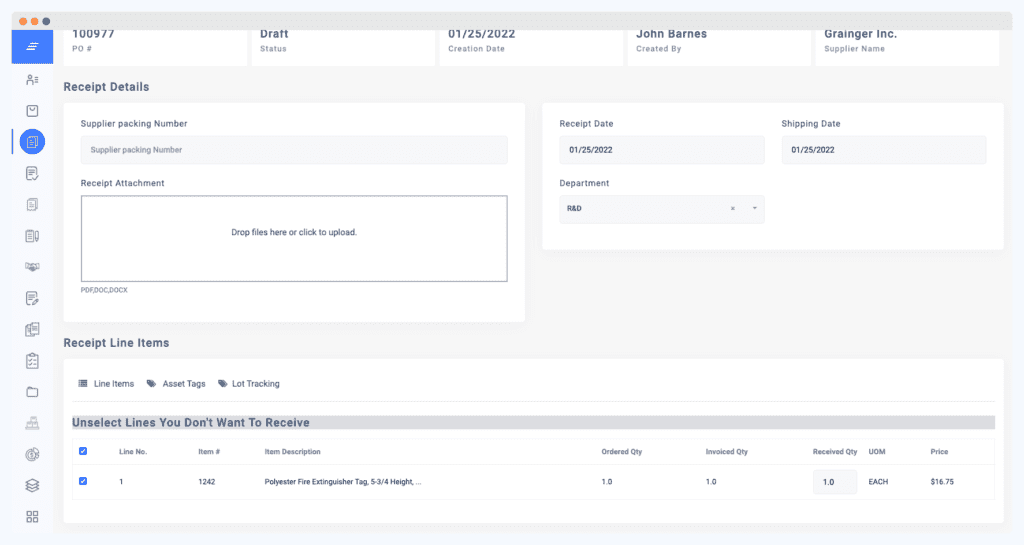
Task: Open the Receipt Date picker field
Action: pyautogui.click(x=661, y=150)
